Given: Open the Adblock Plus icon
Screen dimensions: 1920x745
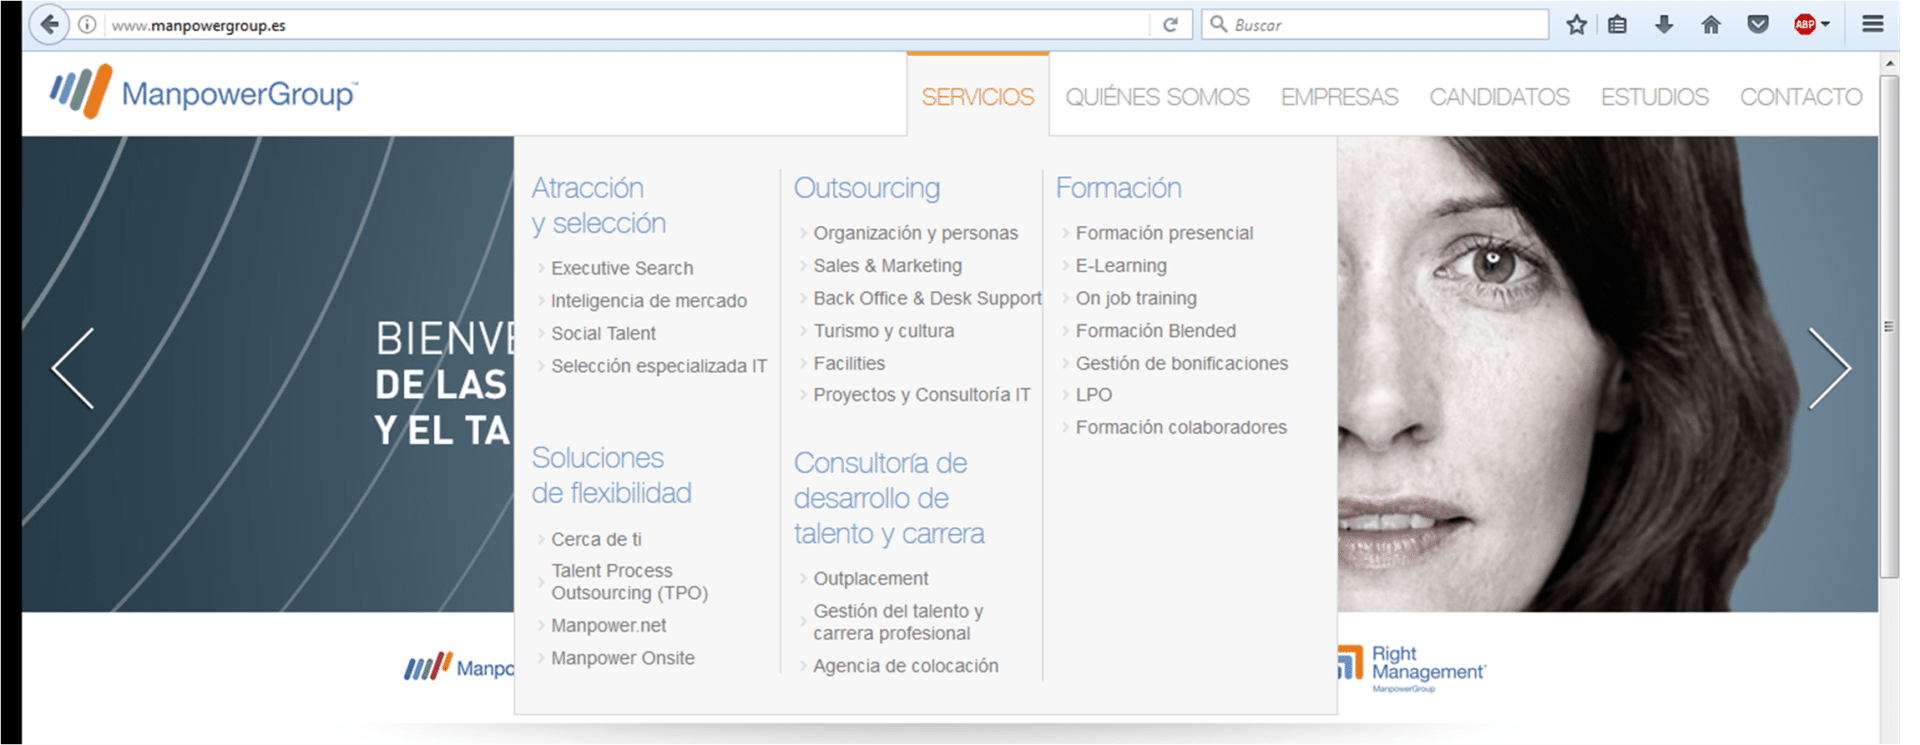Looking at the screenshot, I should [1805, 25].
